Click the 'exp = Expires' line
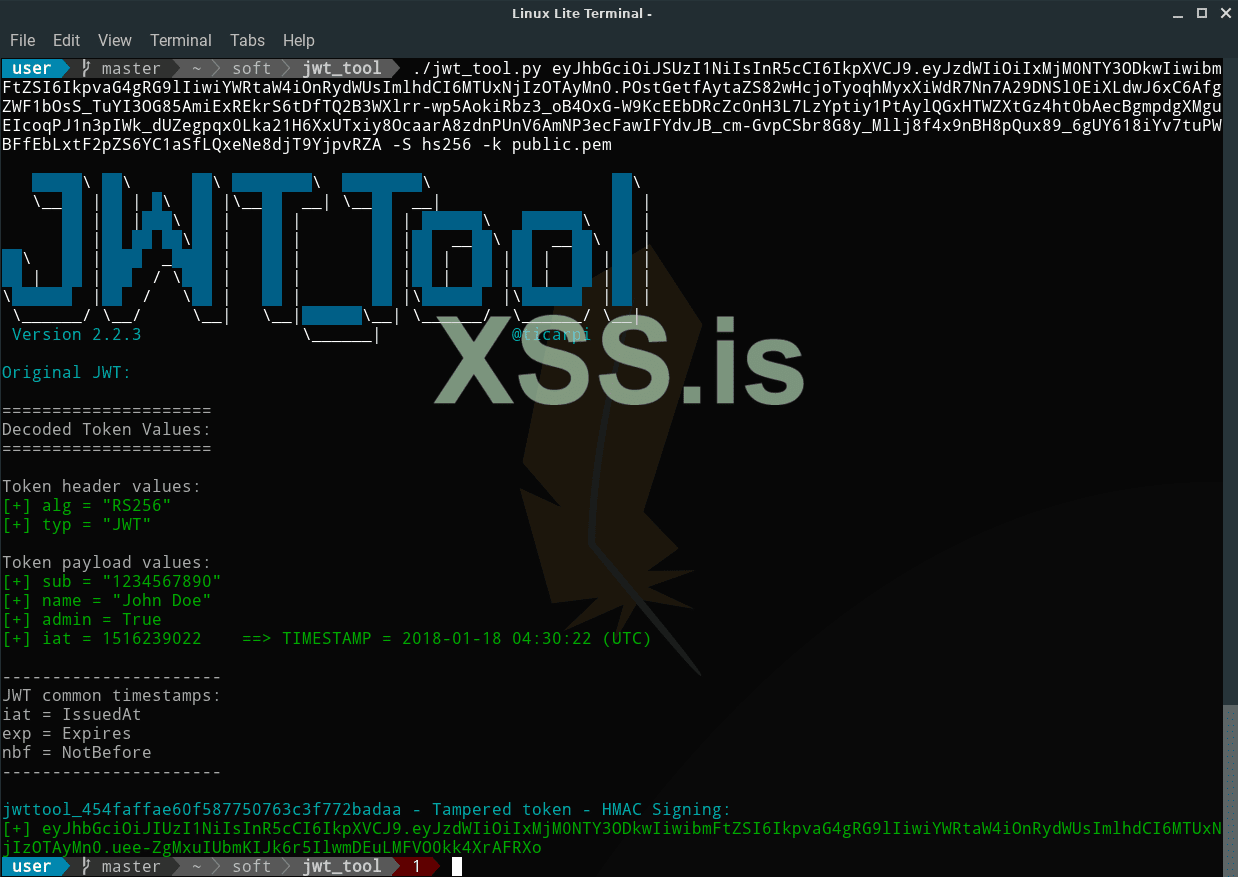The height and width of the screenshot is (877, 1238). pyautogui.click(x=66, y=733)
